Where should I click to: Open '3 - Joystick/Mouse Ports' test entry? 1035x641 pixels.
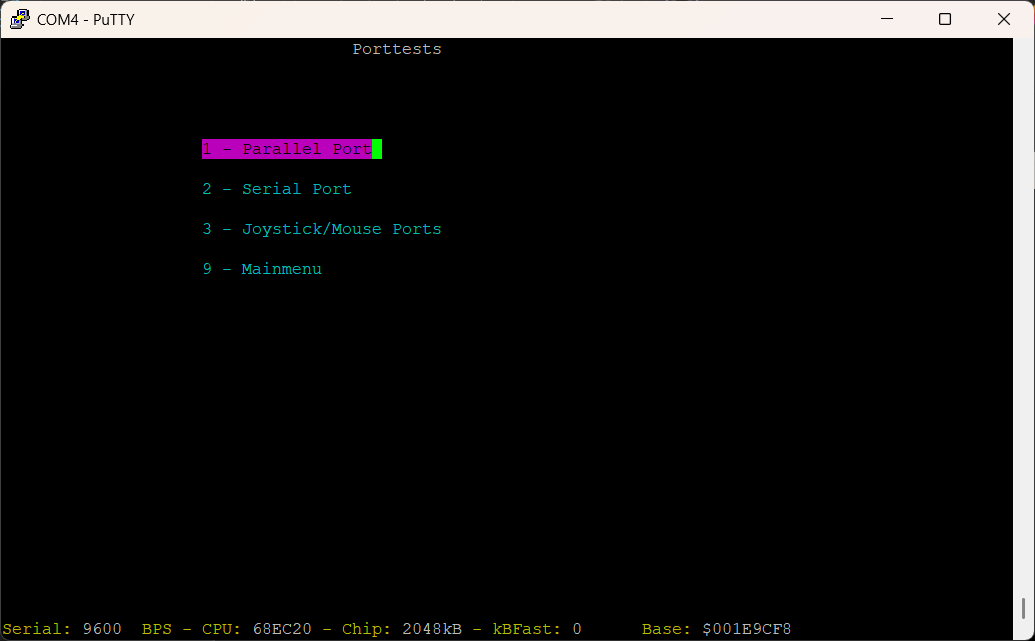click(x=321, y=229)
